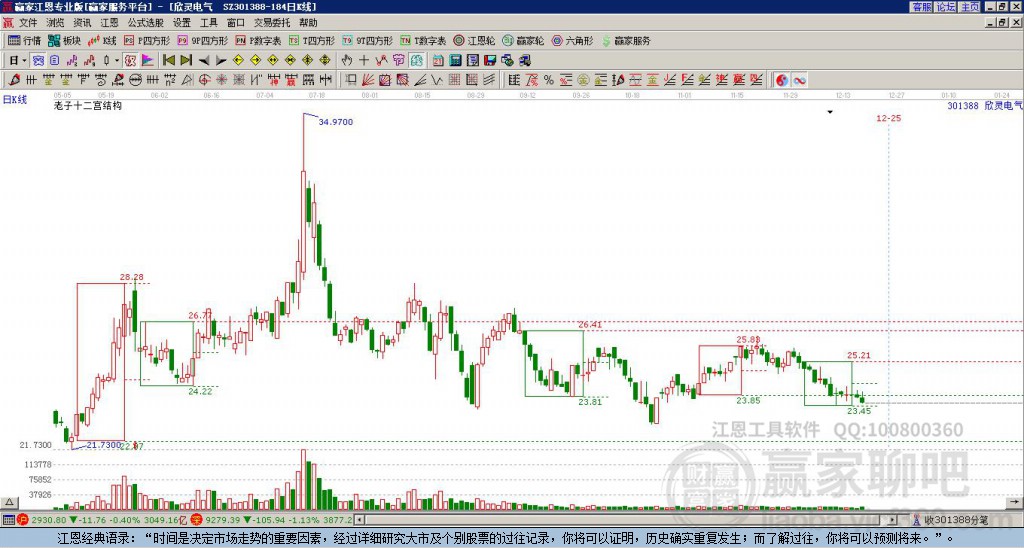The width and height of the screenshot is (1024, 548).
Task: Switch to K线 candlestick chart
Action: (x=102, y=40)
